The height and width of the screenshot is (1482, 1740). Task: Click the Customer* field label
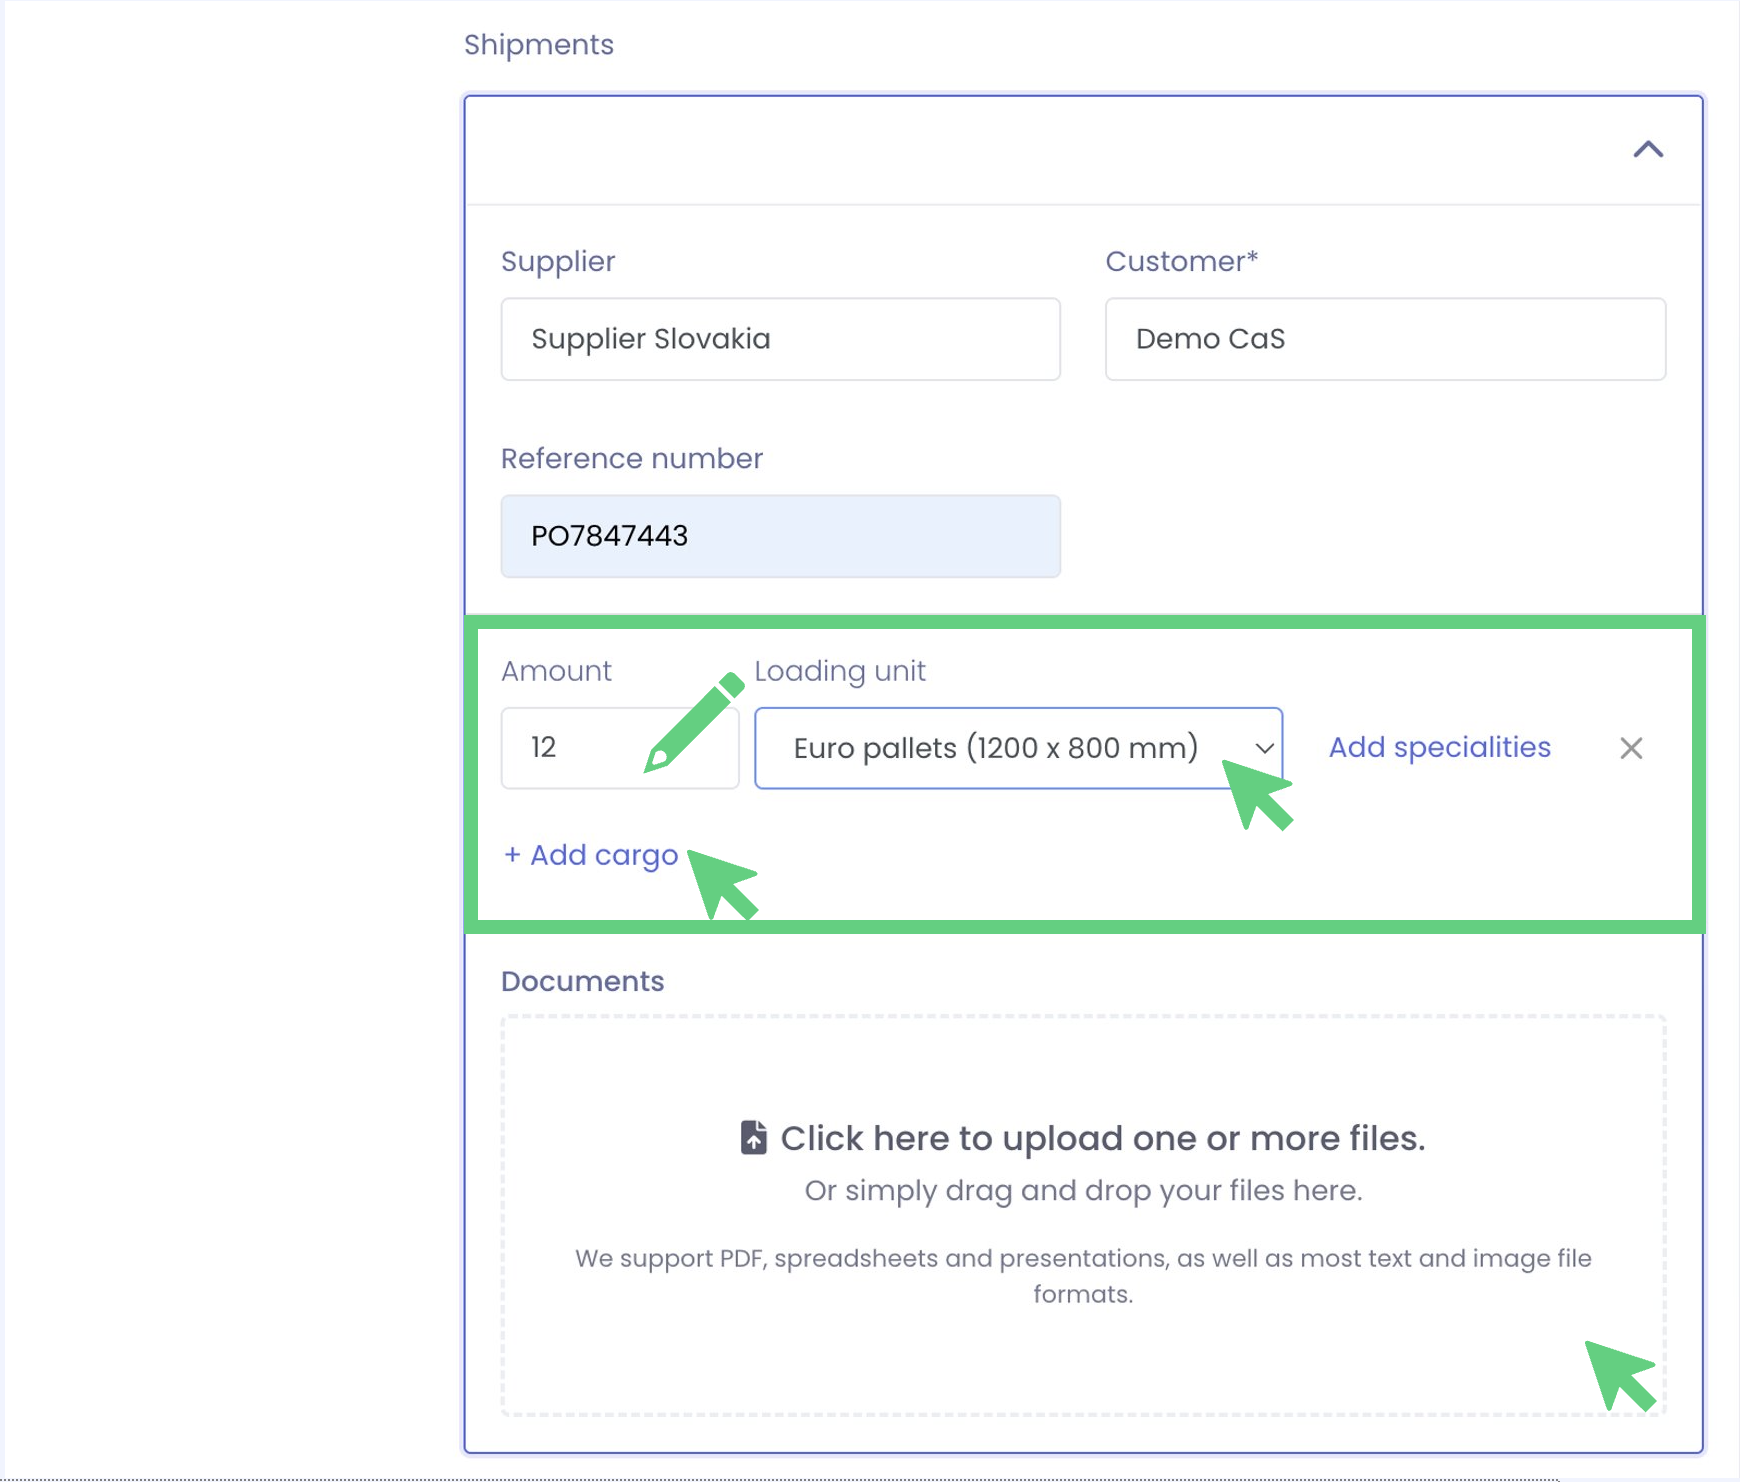tap(1181, 261)
